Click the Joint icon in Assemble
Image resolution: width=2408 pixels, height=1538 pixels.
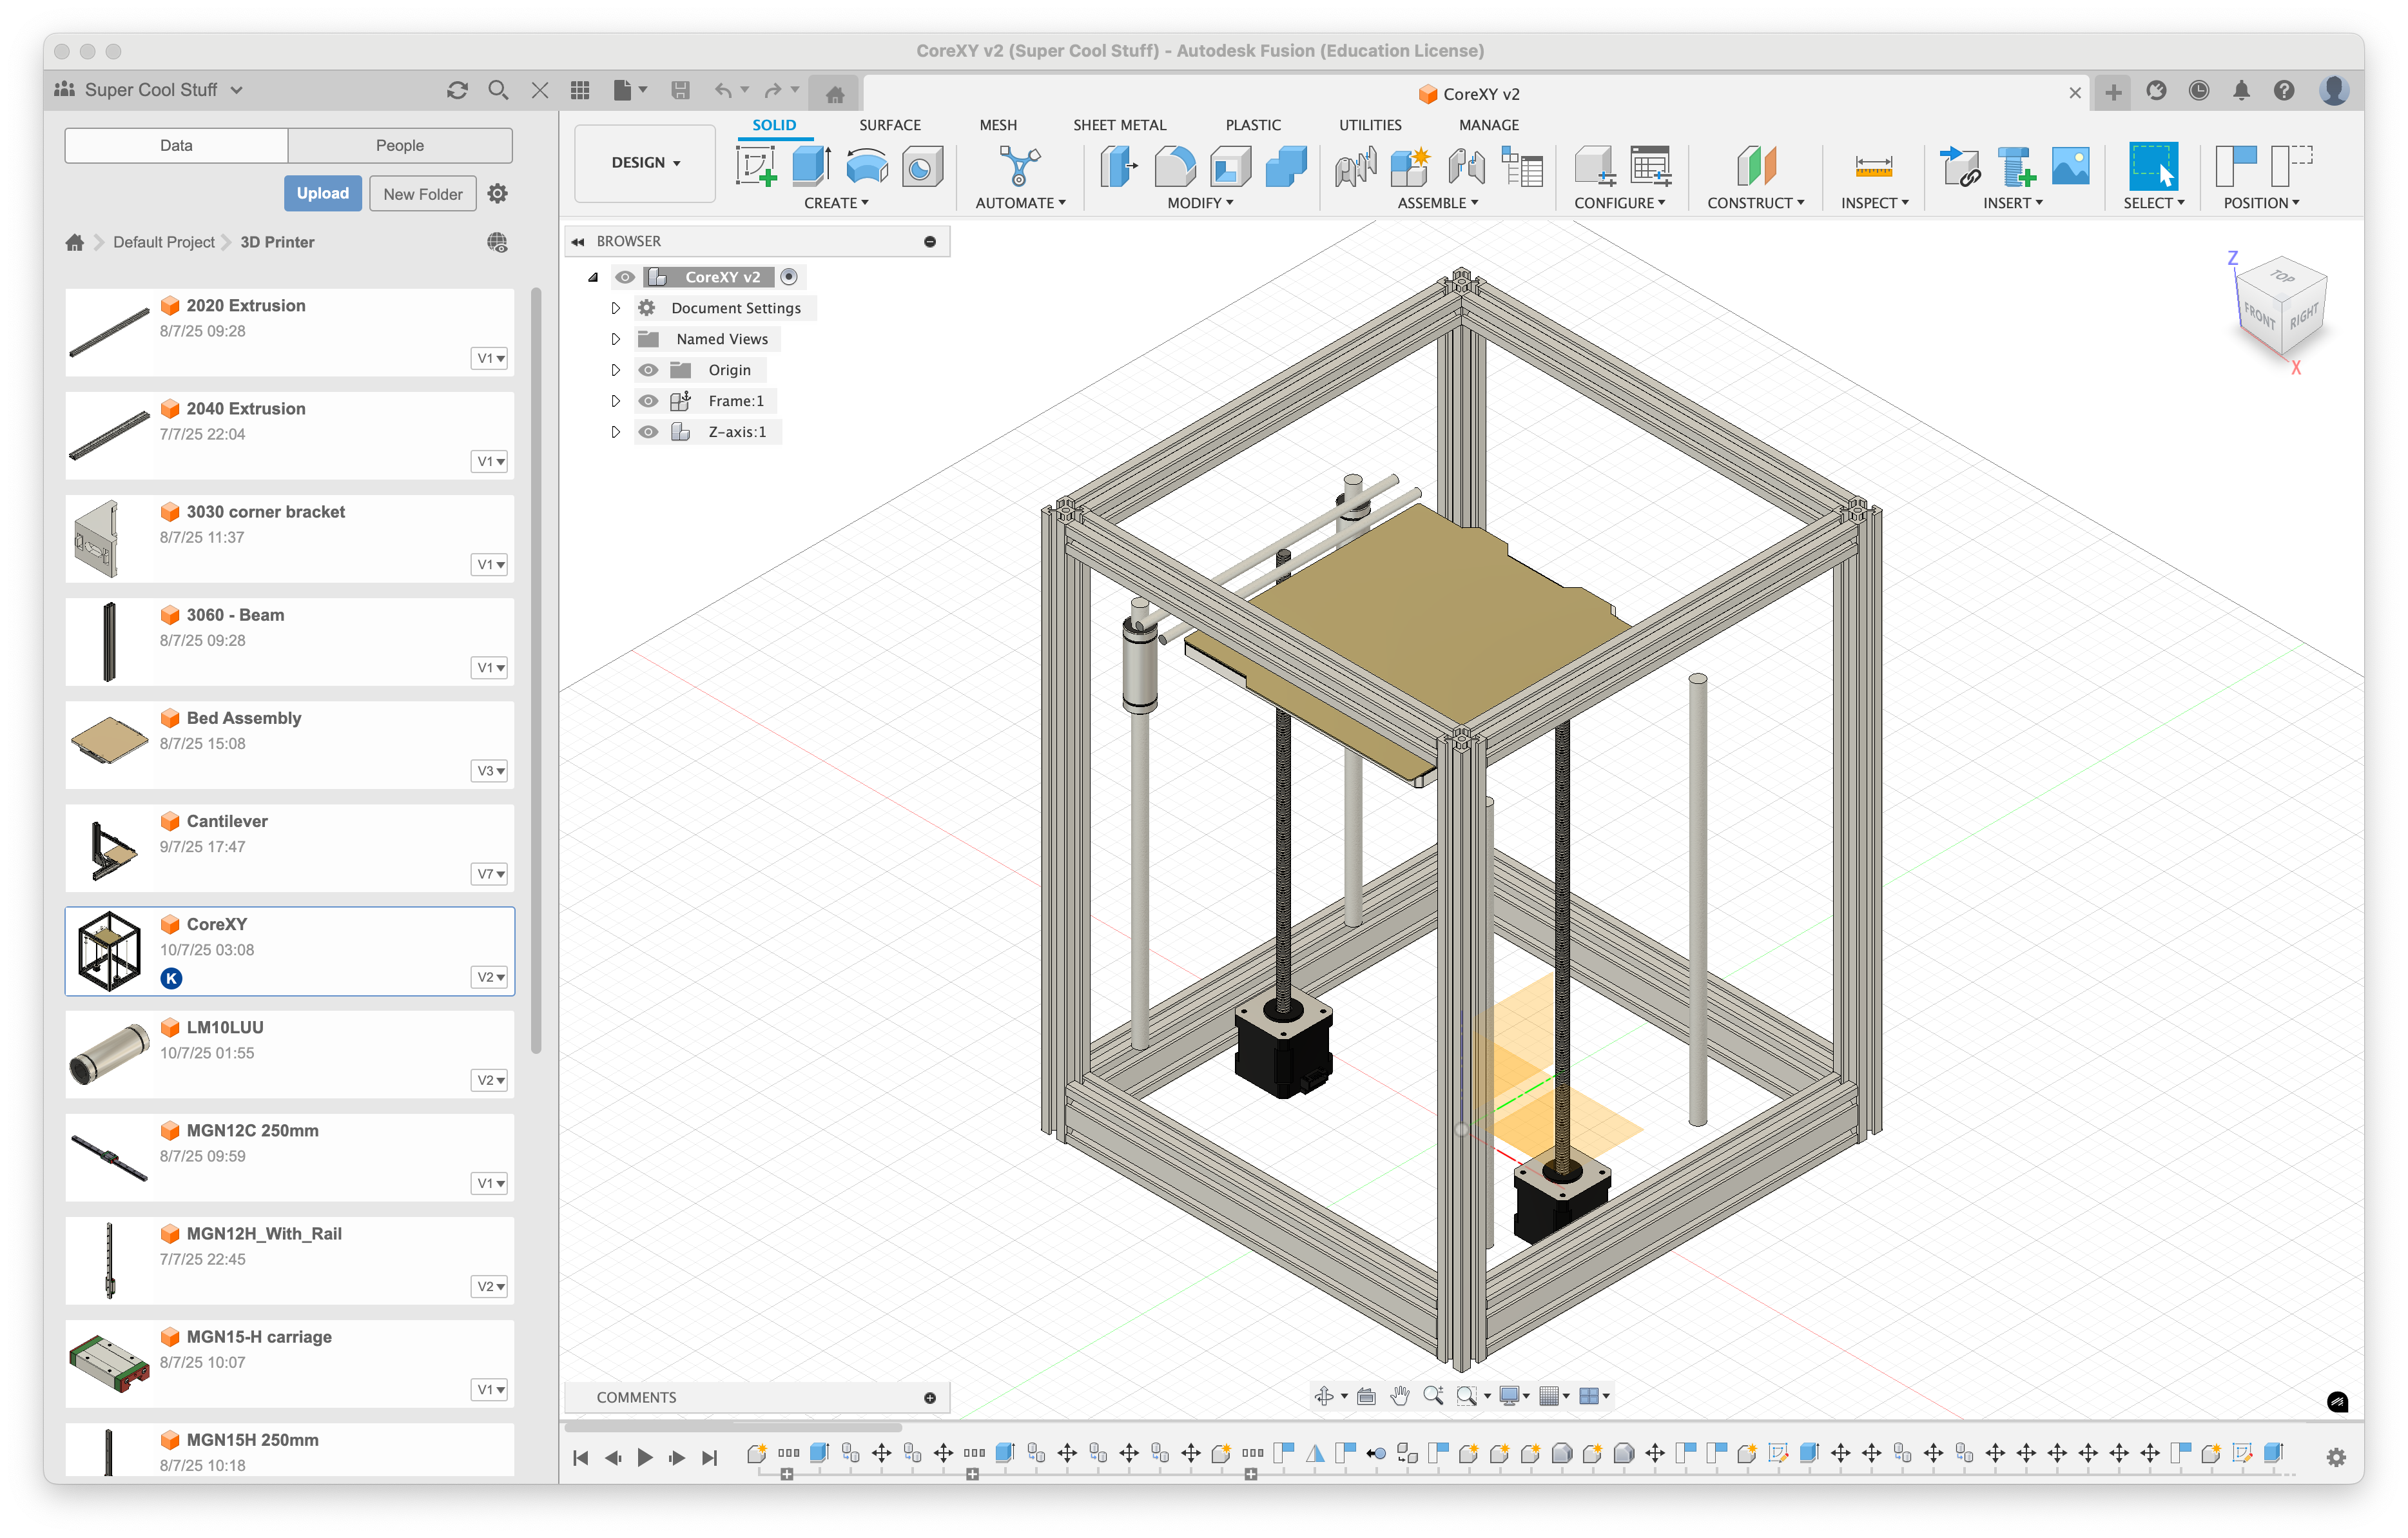(1355, 166)
